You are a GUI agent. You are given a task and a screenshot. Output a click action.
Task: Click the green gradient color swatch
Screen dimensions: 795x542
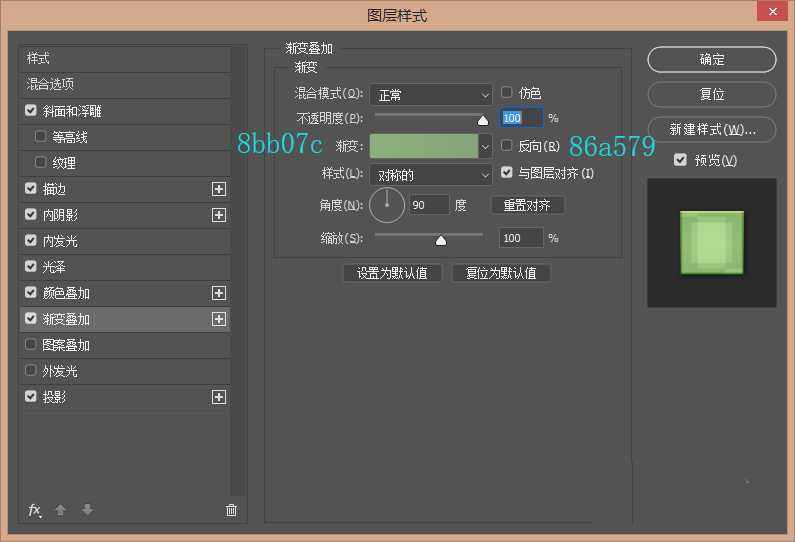(x=423, y=146)
